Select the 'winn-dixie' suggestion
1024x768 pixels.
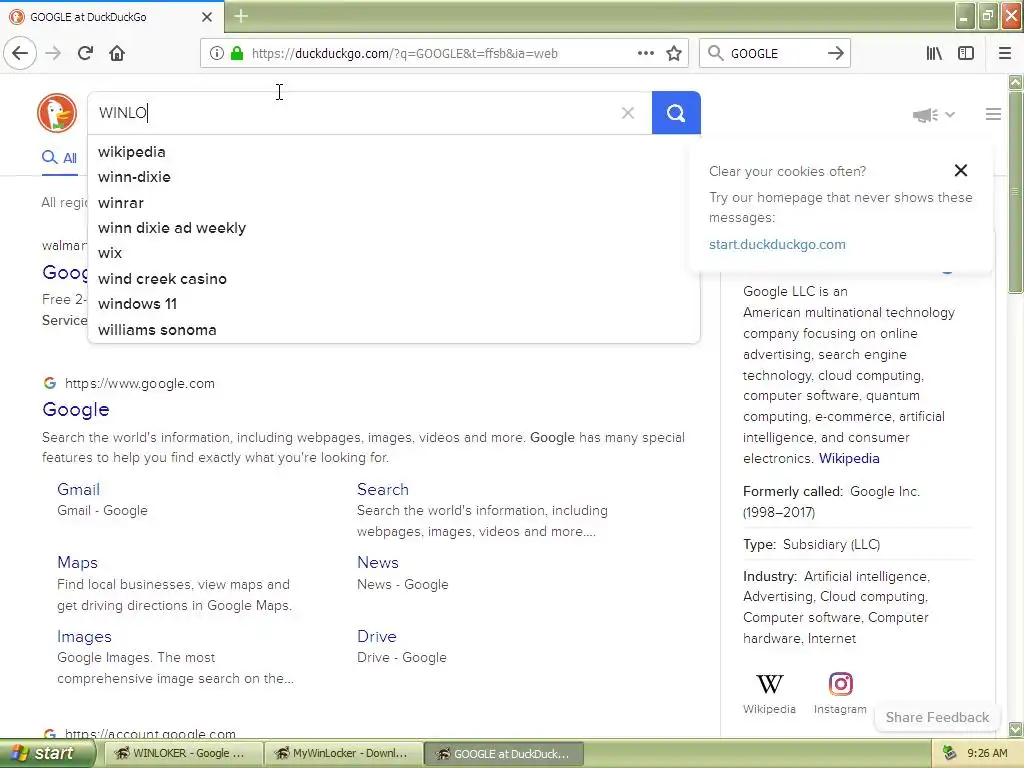point(394,177)
